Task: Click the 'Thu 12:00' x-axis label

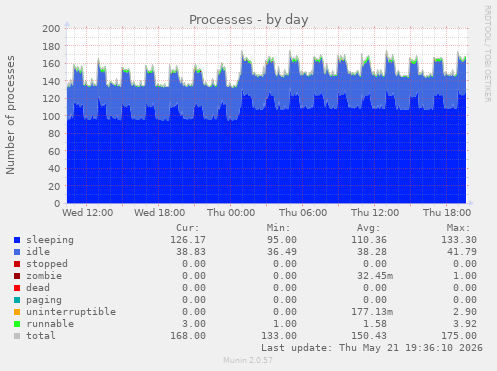Action: click(375, 213)
